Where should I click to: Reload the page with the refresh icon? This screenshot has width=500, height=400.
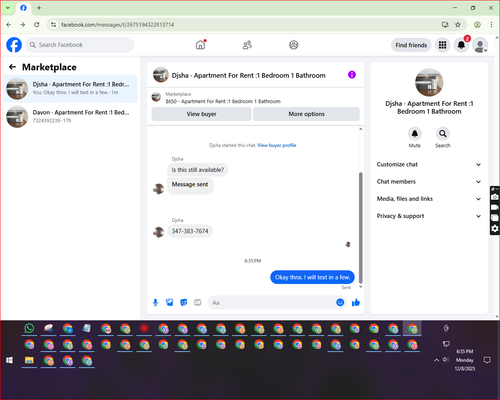point(37,24)
